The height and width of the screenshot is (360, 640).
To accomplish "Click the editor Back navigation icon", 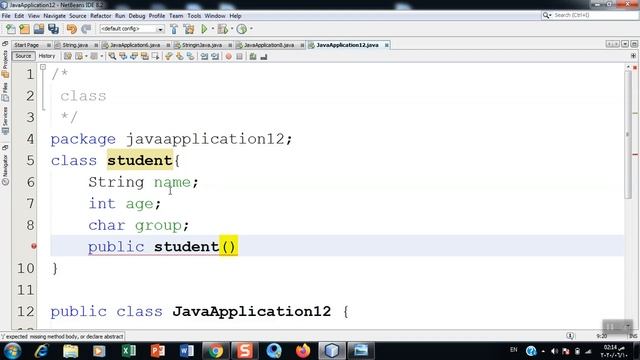I will 79,56.
